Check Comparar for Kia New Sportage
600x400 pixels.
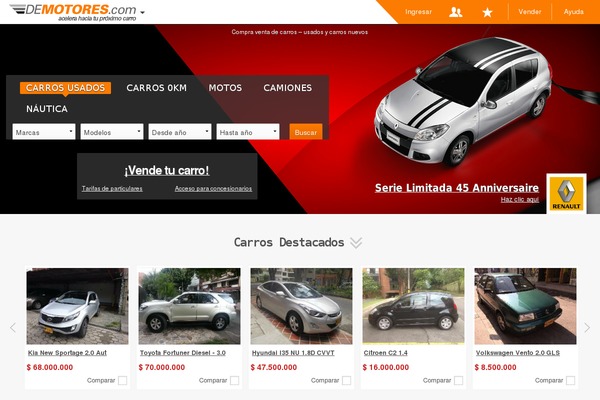[122, 380]
